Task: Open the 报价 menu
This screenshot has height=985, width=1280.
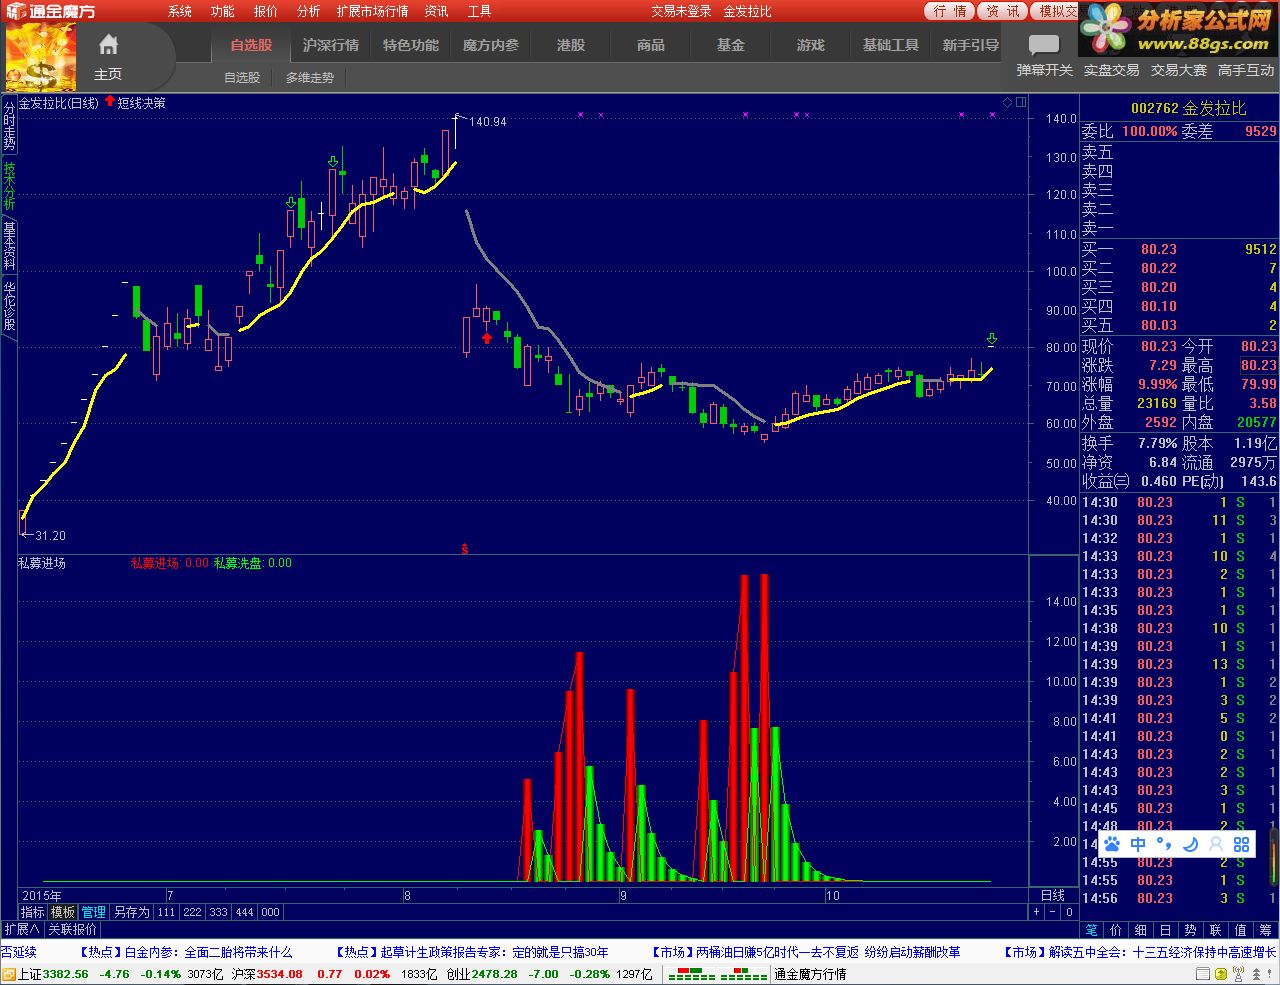Action: click(x=265, y=11)
